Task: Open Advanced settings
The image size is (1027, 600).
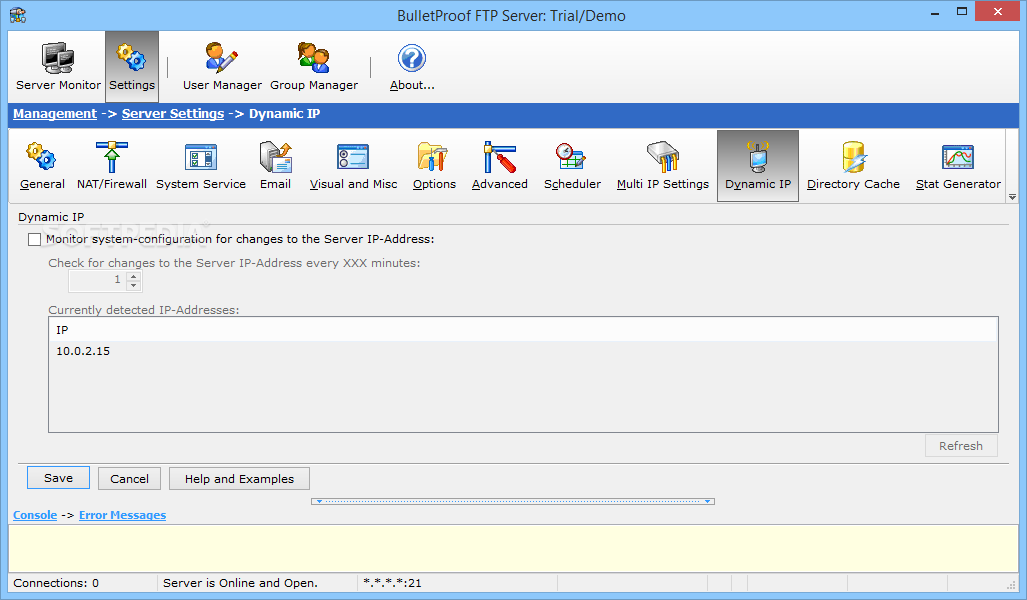Action: pos(500,166)
